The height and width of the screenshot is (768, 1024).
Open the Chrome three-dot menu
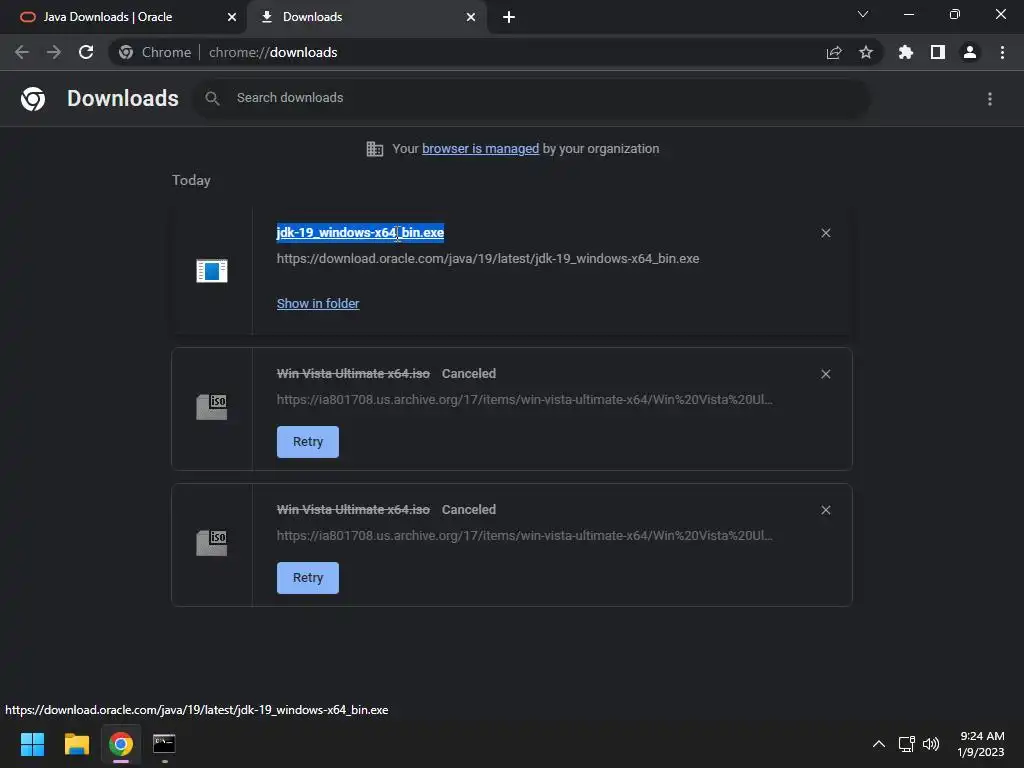tap(1002, 52)
